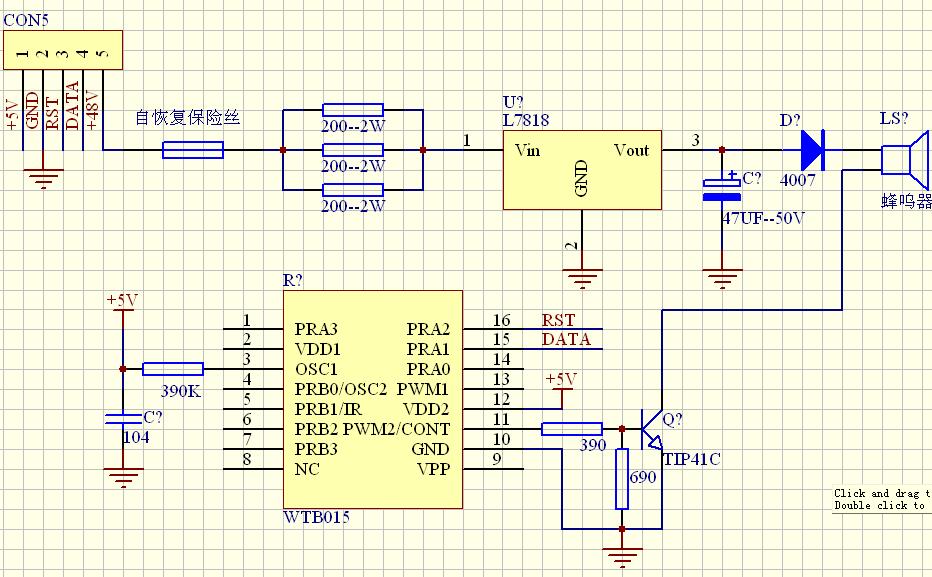Select the 690 vertical resistor
932x577 pixels.
(622, 478)
